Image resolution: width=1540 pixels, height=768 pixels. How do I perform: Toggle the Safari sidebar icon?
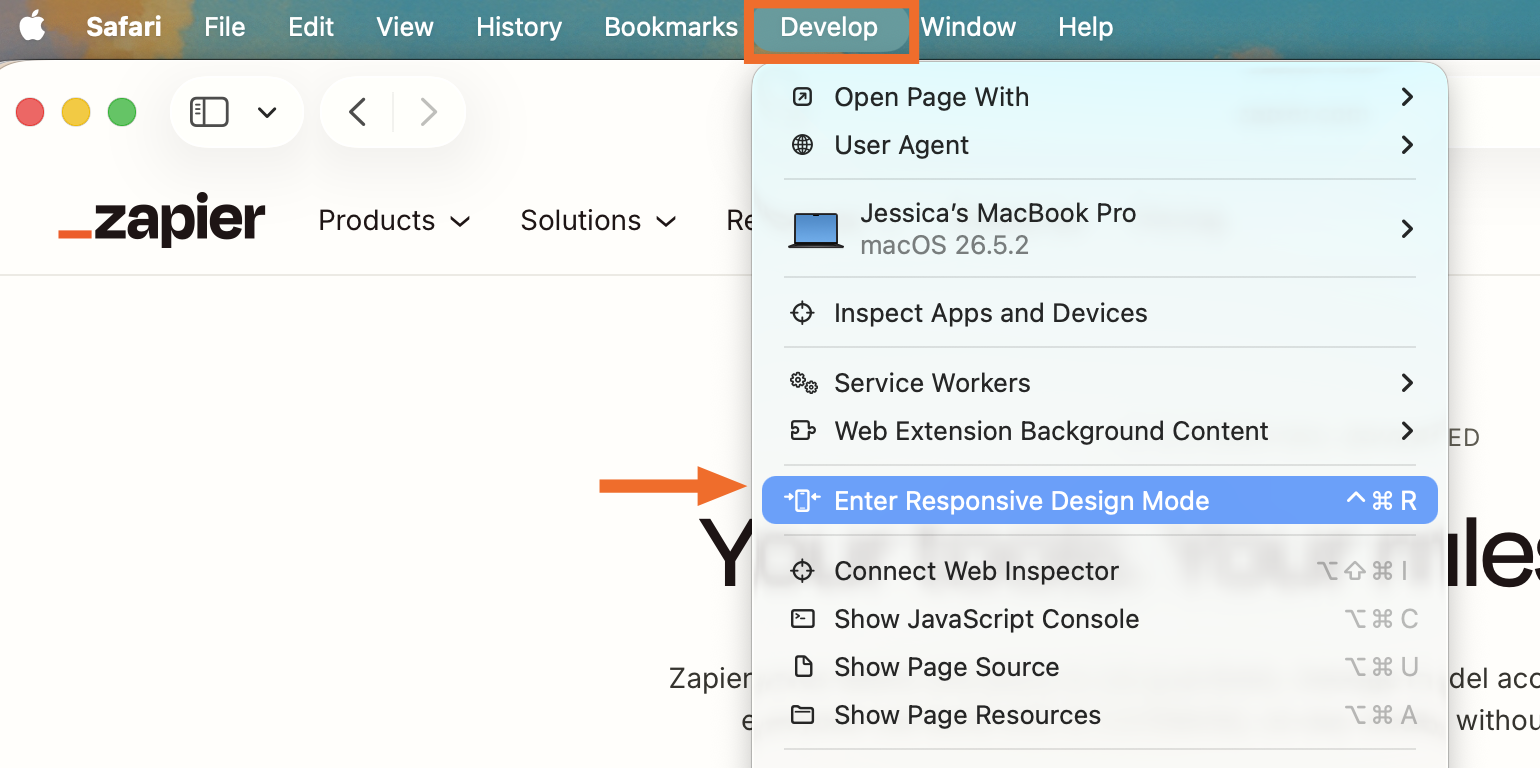[x=210, y=112]
